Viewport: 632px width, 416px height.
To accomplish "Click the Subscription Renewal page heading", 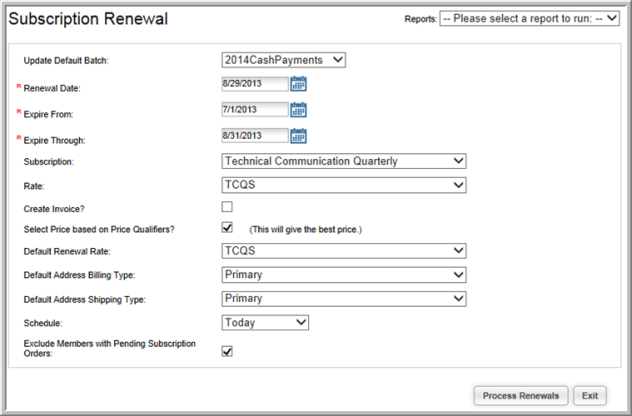I will 88,19.
